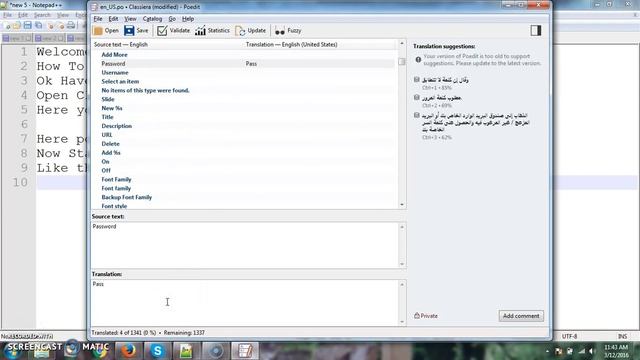Toggle the sidebar panel icon
This screenshot has width=640, height=360.
click(x=536, y=30)
